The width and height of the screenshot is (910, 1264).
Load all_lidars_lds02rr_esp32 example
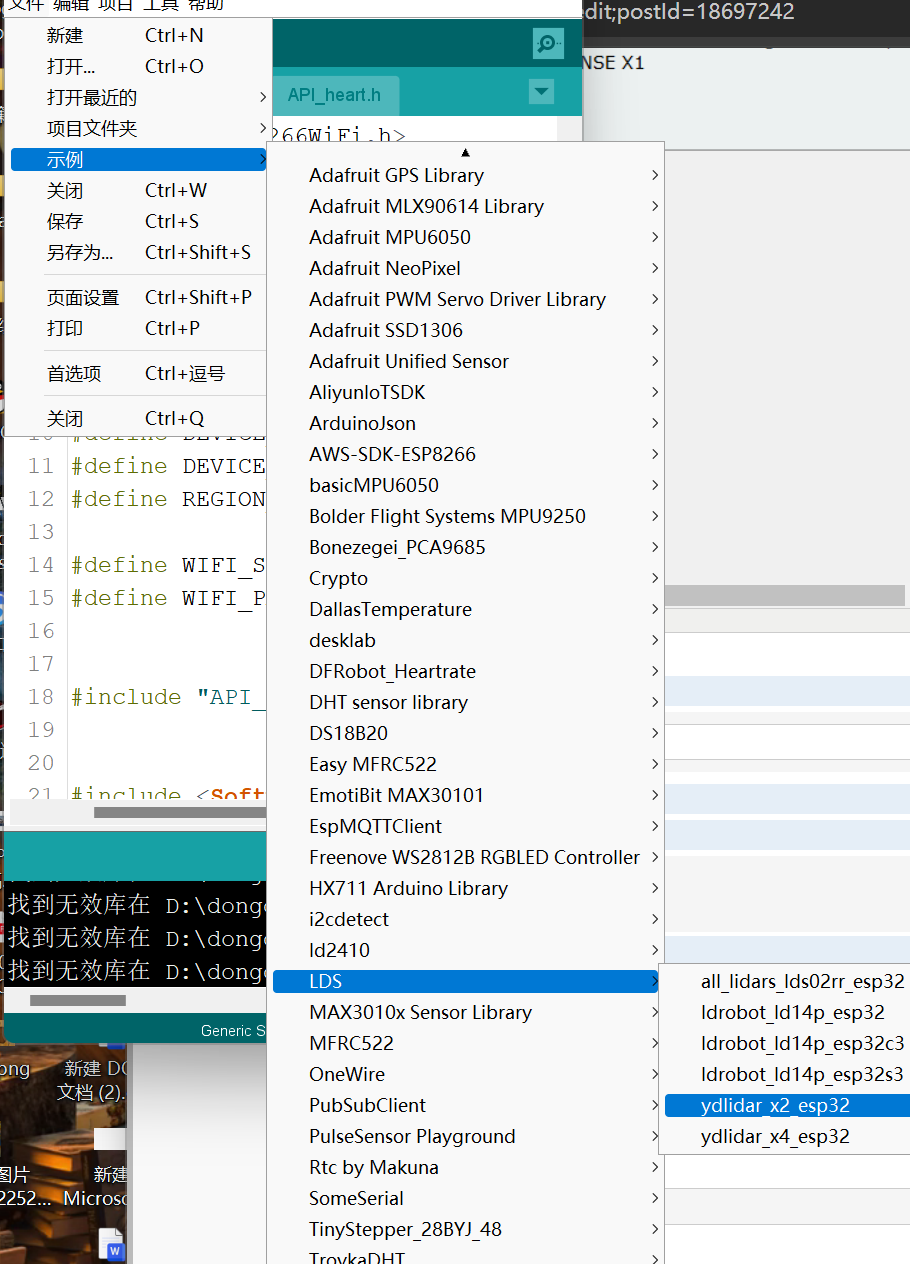(x=787, y=982)
